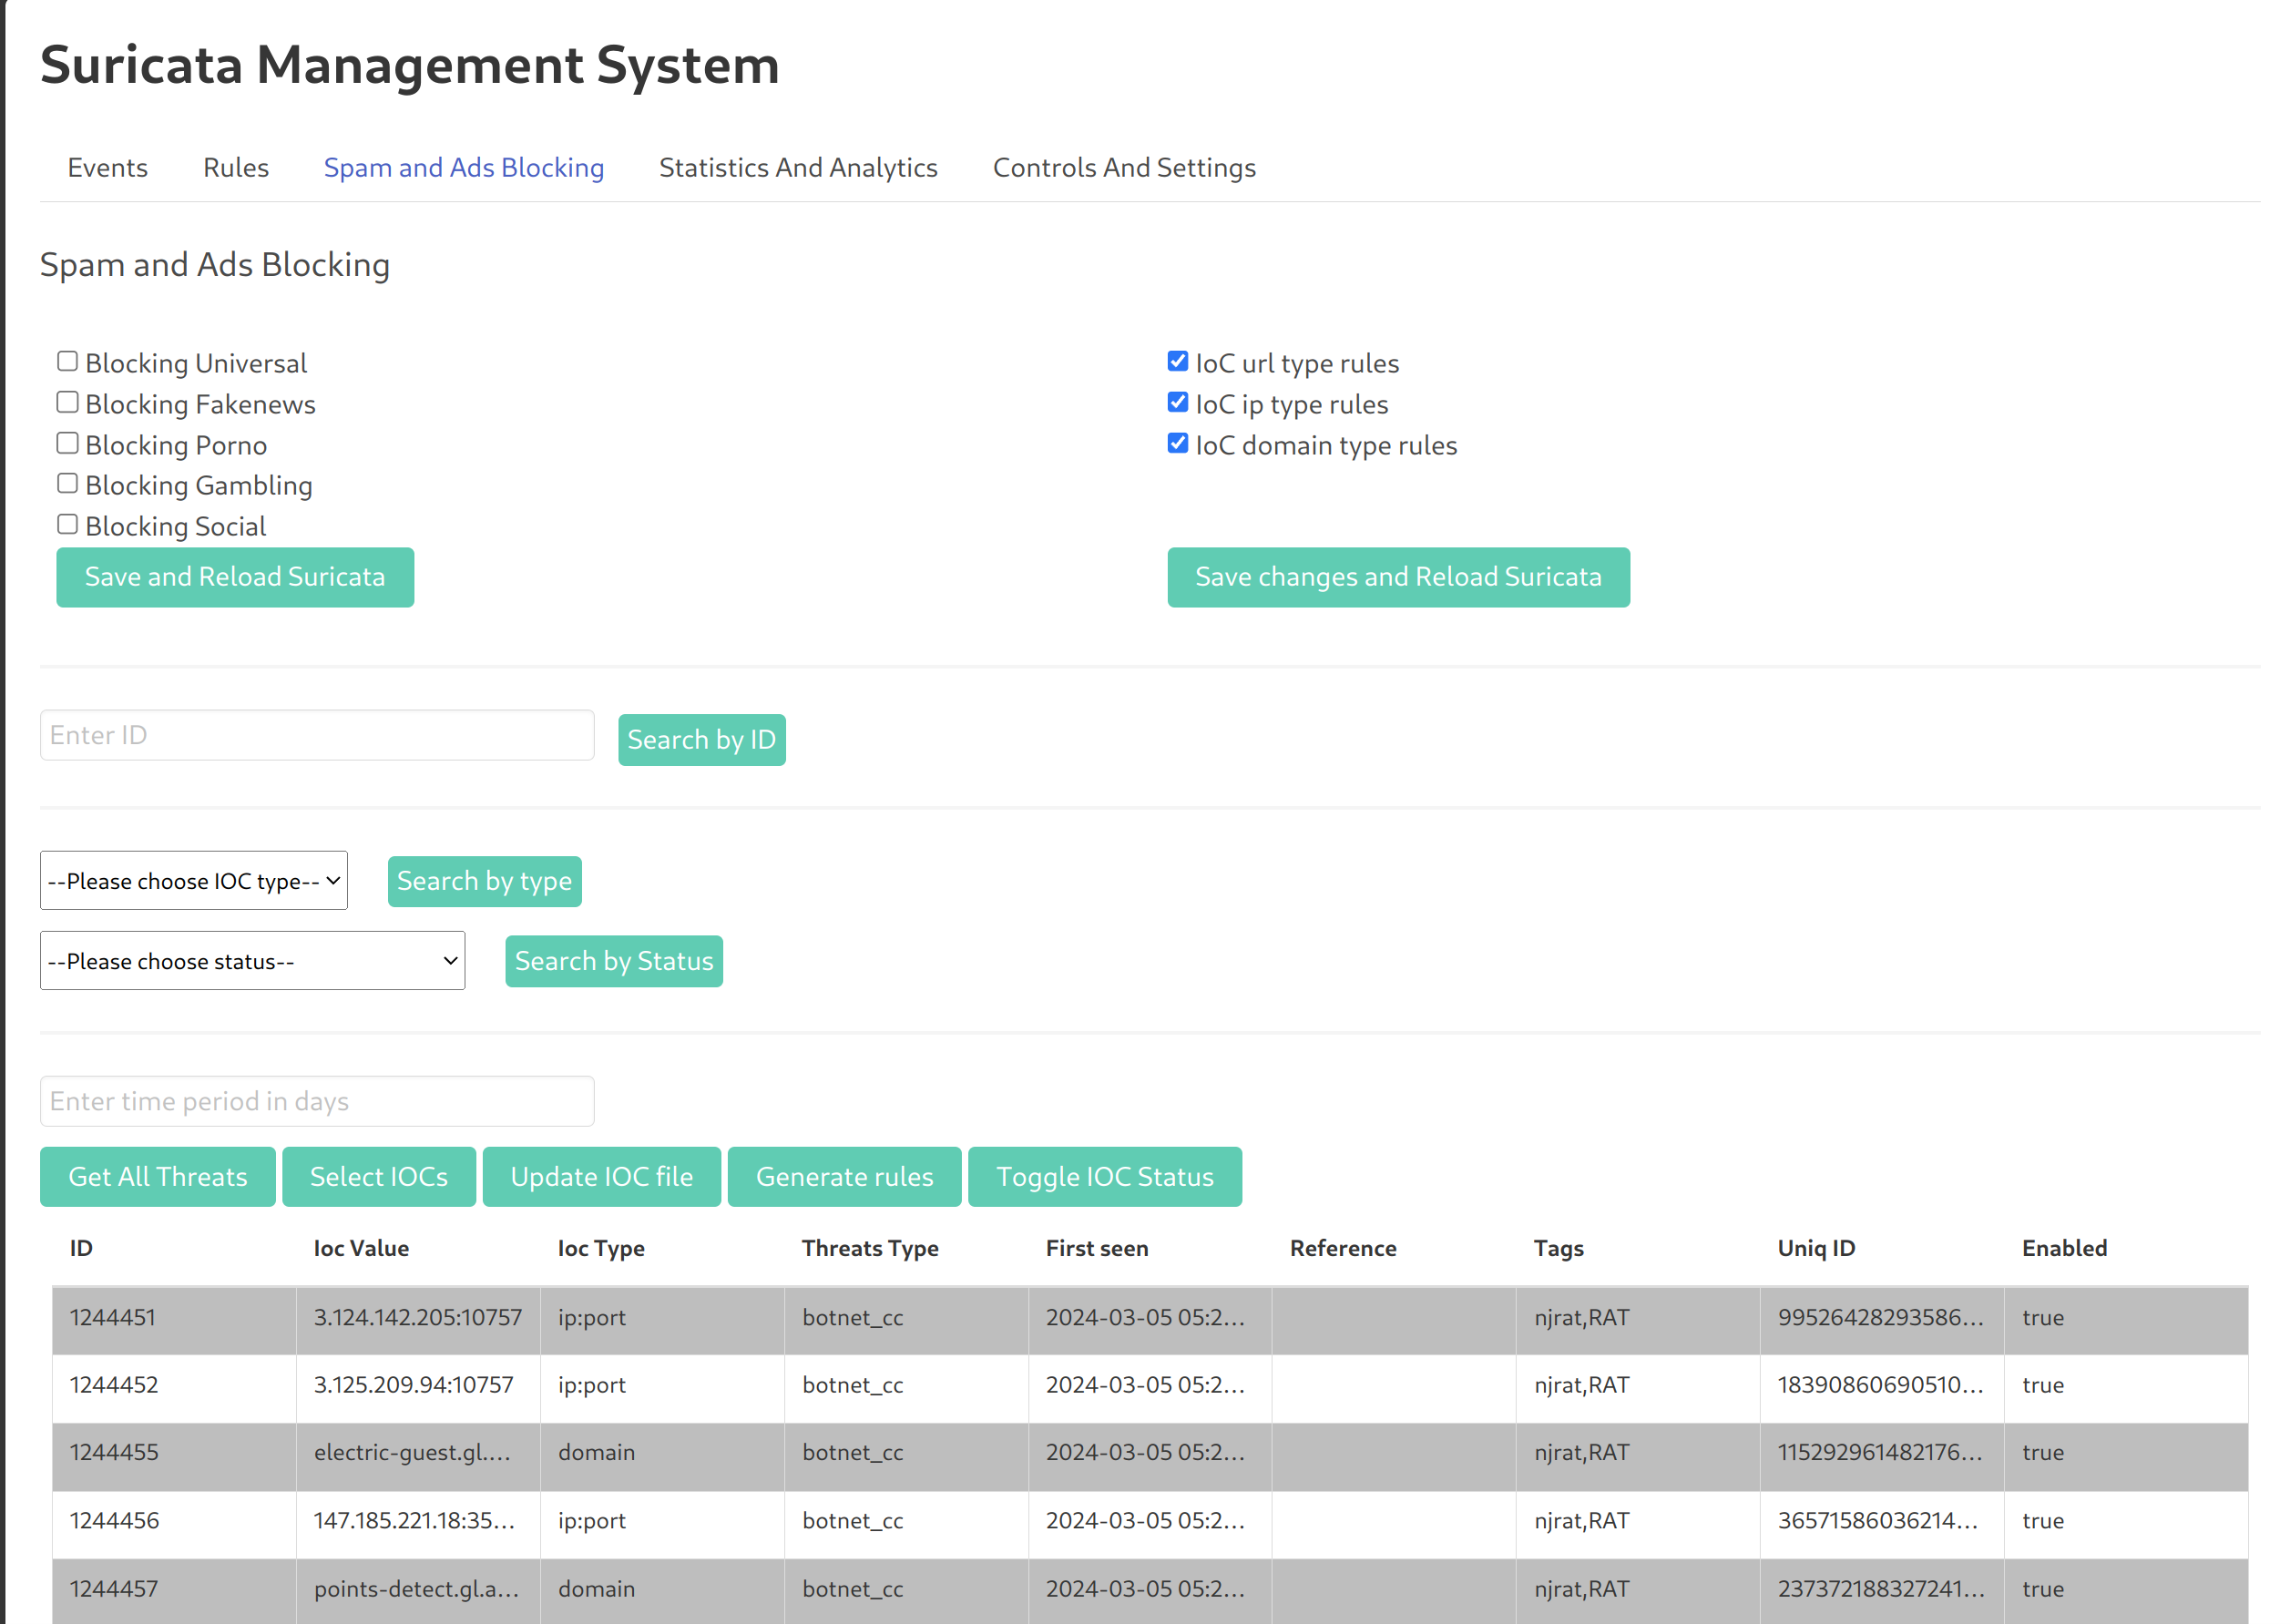Viewport: 2290px width, 1624px height.
Task: Click the Ioc Value column header
Action: tap(361, 1248)
